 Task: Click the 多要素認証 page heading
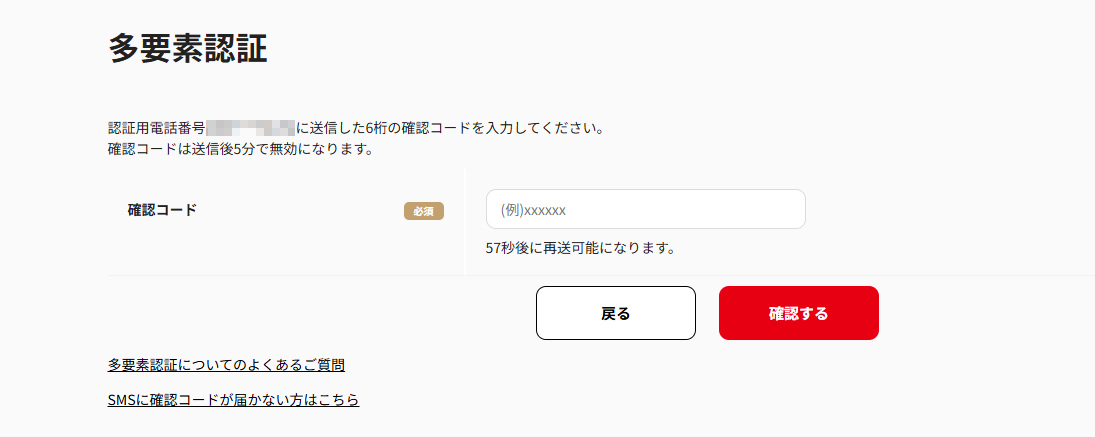point(188,48)
